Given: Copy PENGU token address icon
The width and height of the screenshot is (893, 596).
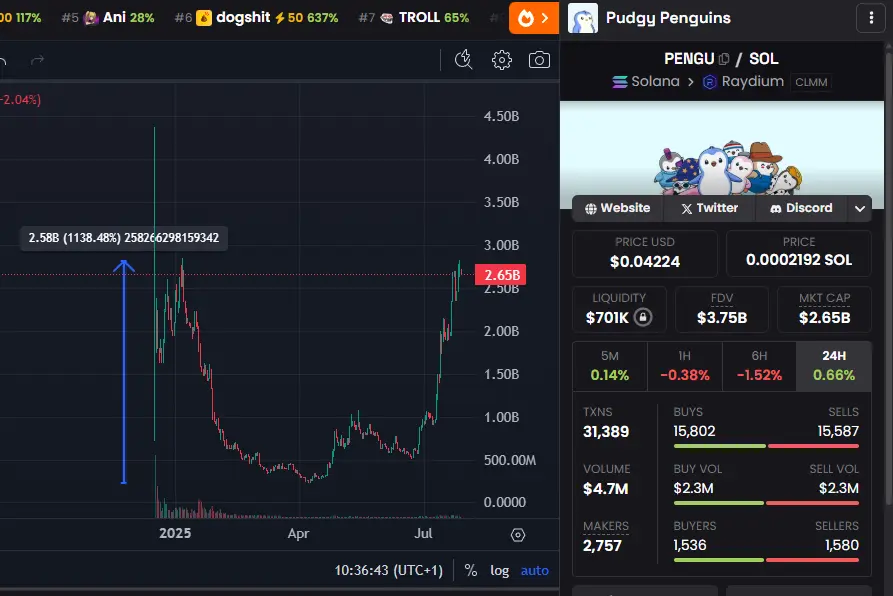Looking at the screenshot, I should coord(724,59).
